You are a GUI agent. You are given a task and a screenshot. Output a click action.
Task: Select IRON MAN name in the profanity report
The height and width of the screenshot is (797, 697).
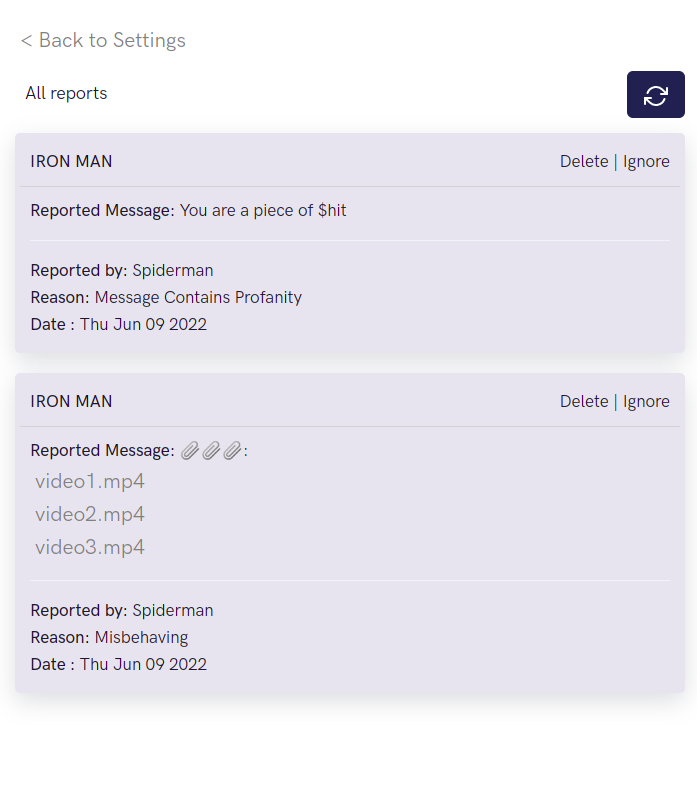click(x=71, y=161)
